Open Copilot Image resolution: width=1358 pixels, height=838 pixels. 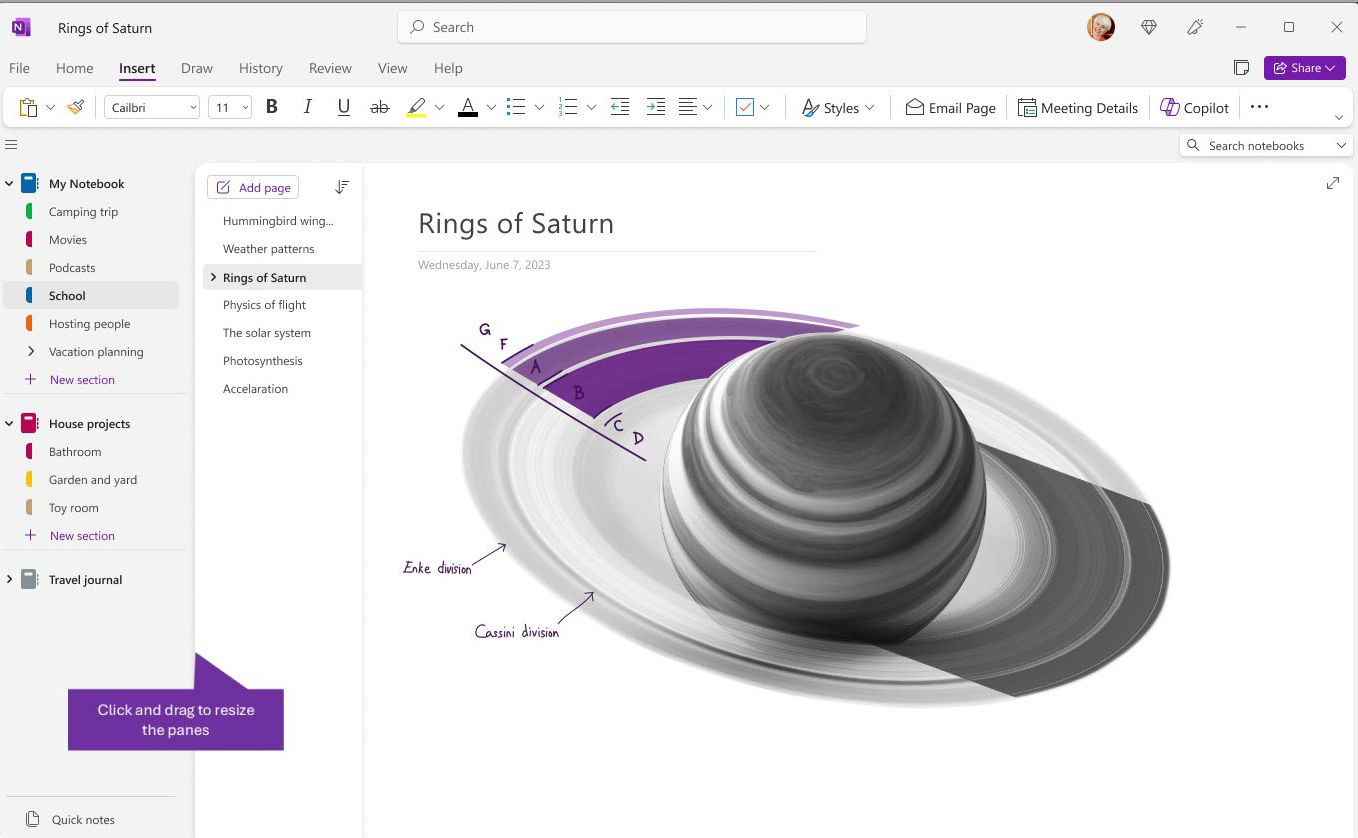point(1194,107)
